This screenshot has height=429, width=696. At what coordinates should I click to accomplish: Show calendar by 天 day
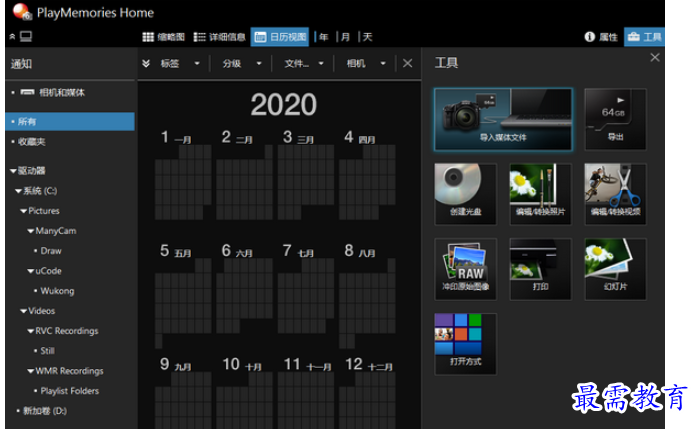pos(367,37)
